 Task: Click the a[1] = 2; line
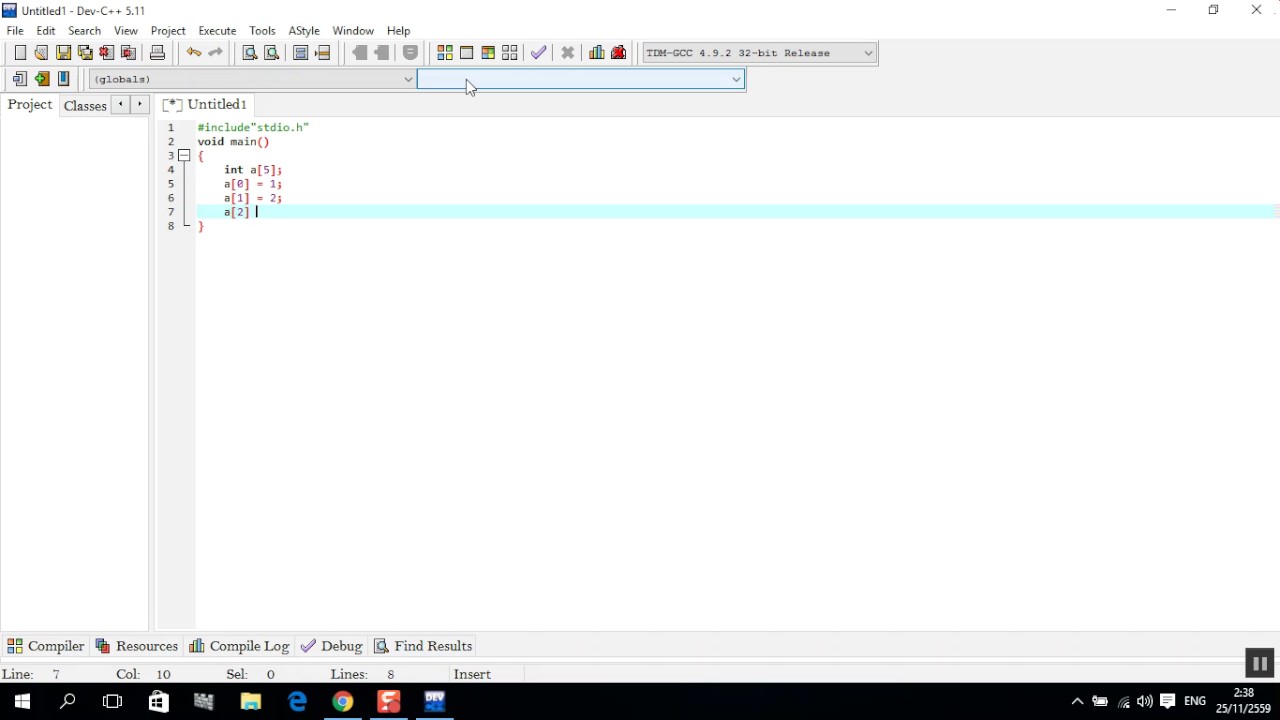point(253,198)
